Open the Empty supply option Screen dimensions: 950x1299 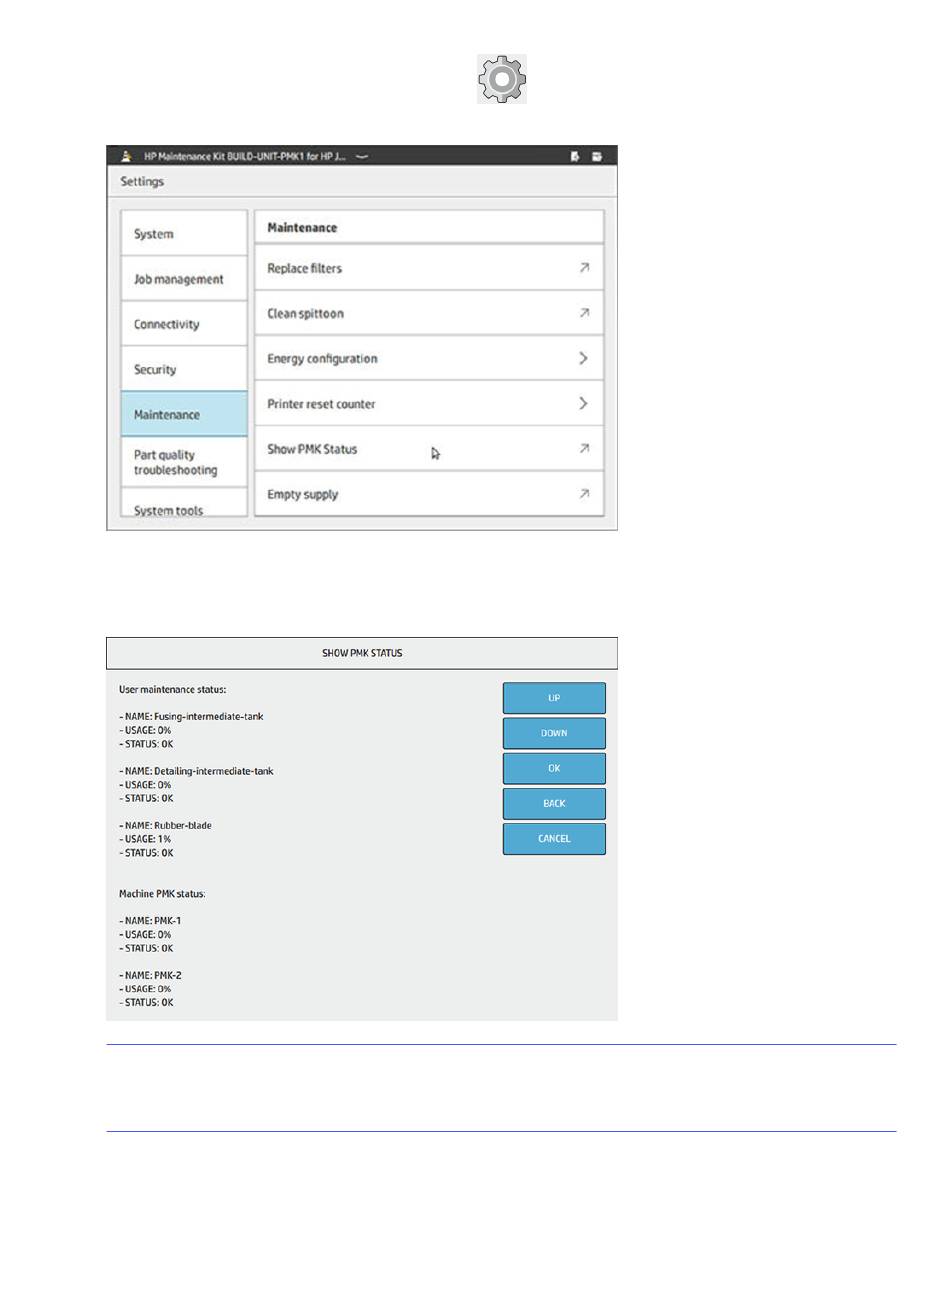click(x=429, y=493)
